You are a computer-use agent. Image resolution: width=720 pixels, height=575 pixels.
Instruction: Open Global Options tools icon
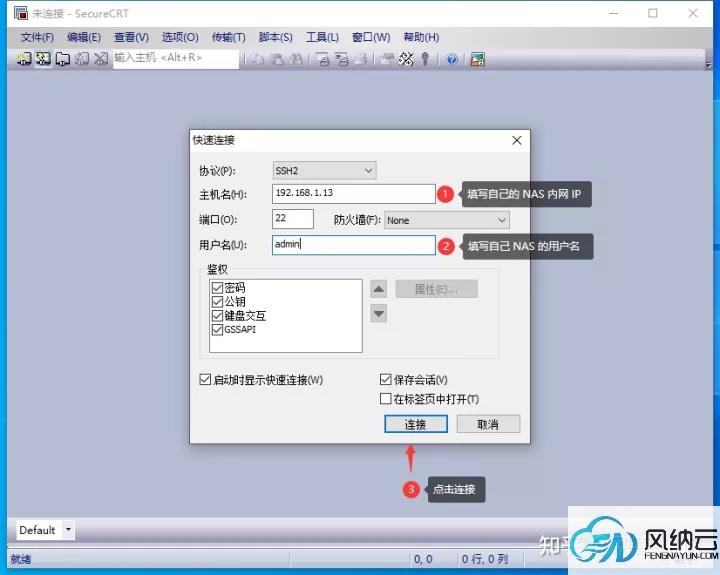[x=406, y=59]
